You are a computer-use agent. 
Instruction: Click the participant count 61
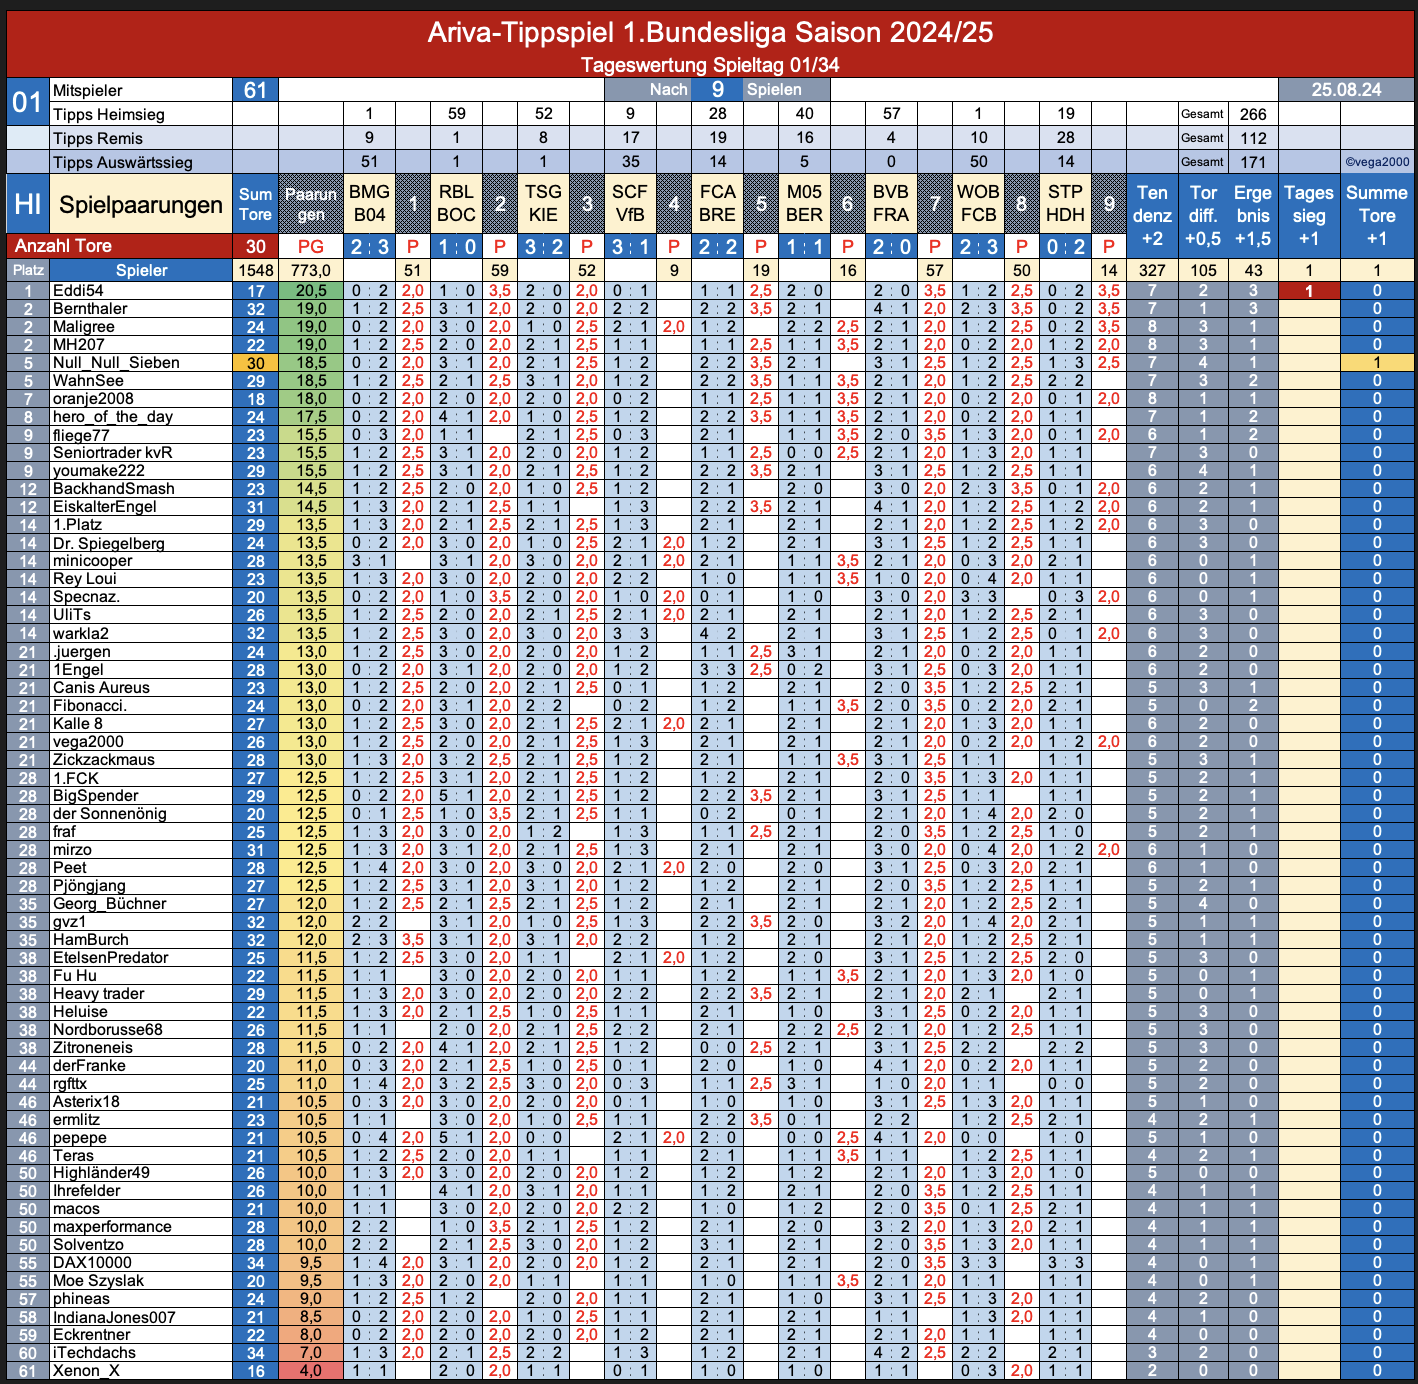tap(255, 90)
